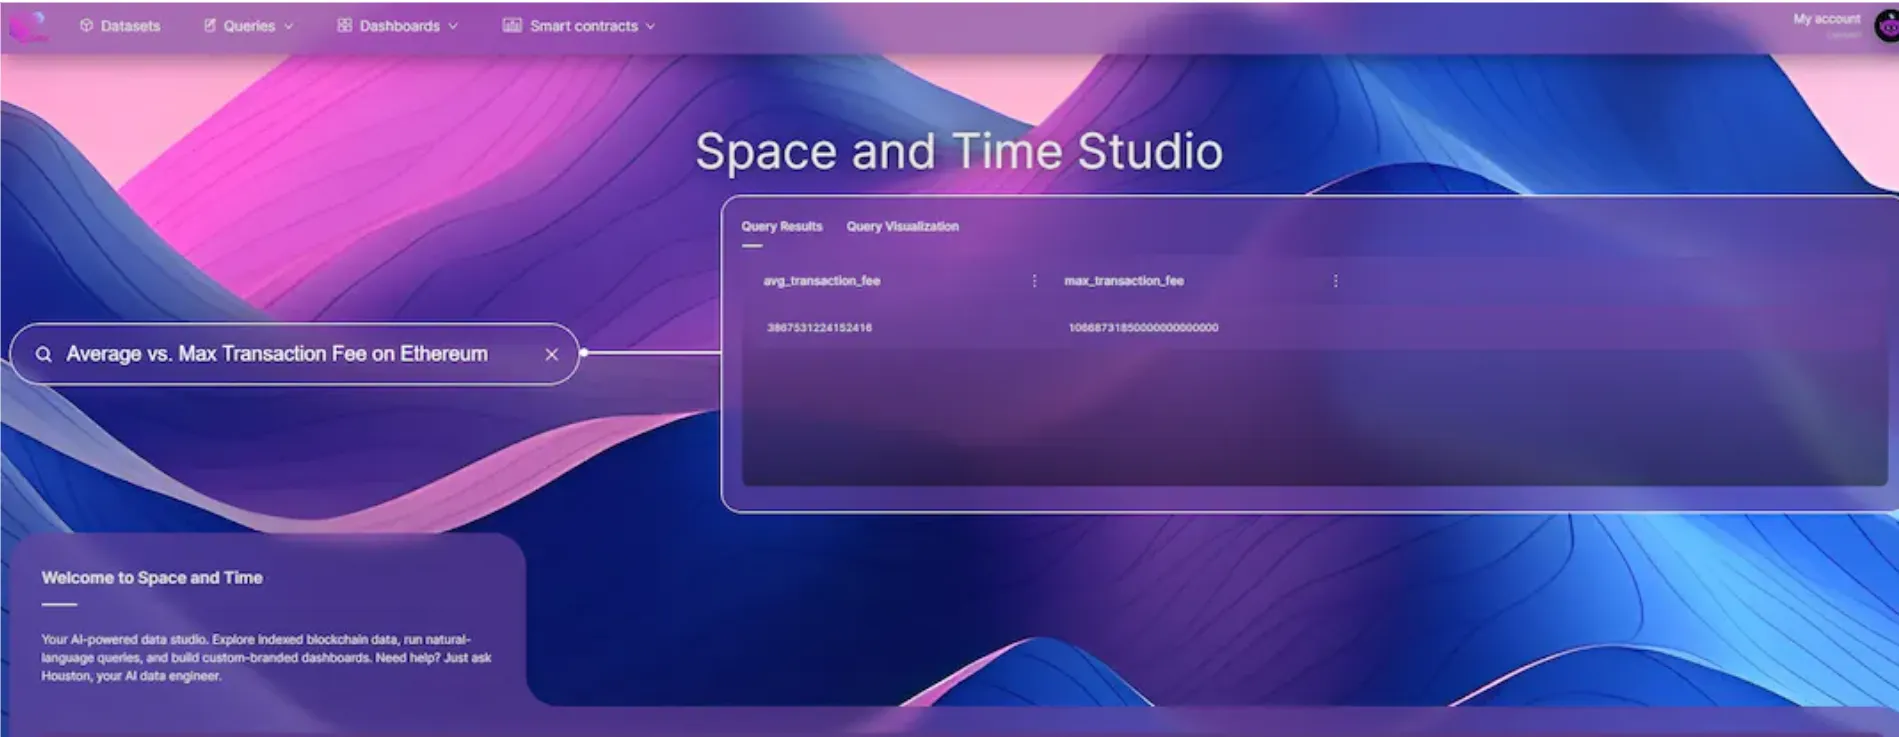Expand the Queries dropdown chevron
Image resolution: width=1899 pixels, height=737 pixels.
(x=289, y=27)
